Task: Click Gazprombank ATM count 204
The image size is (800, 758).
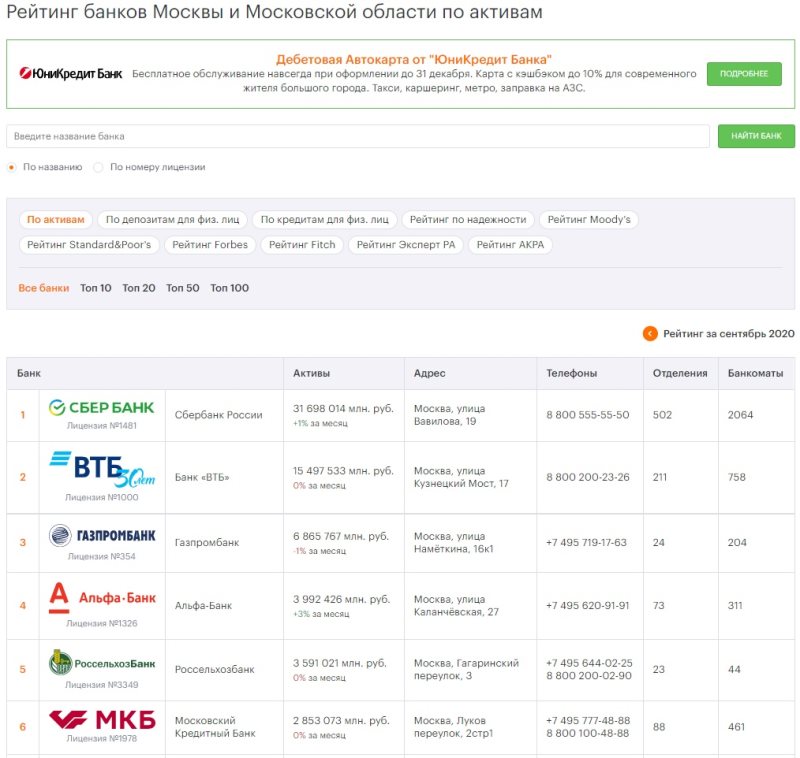Action: [x=737, y=542]
